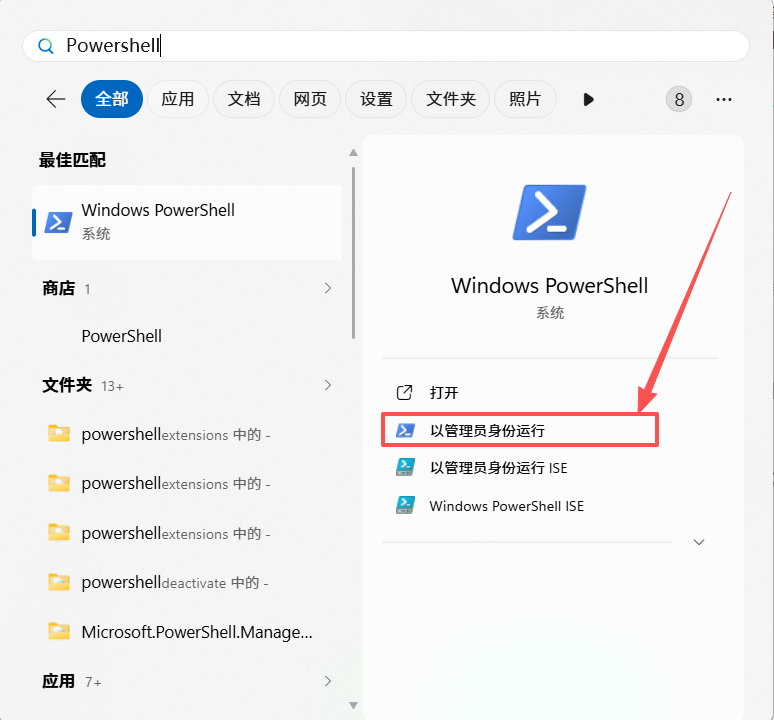Click the Powershell search input field
Image resolution: width=774 pixels, height=720 pixels.
click(x=386, y=46)
